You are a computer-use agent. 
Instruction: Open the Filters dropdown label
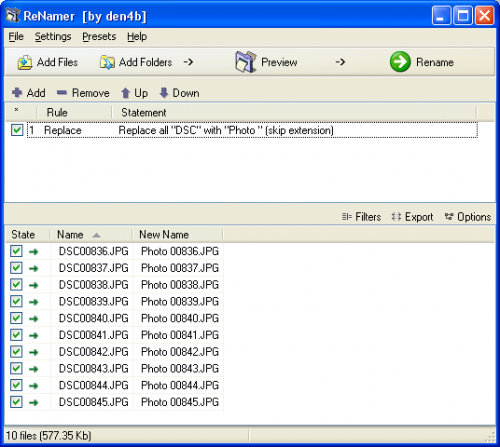point(368,217)
